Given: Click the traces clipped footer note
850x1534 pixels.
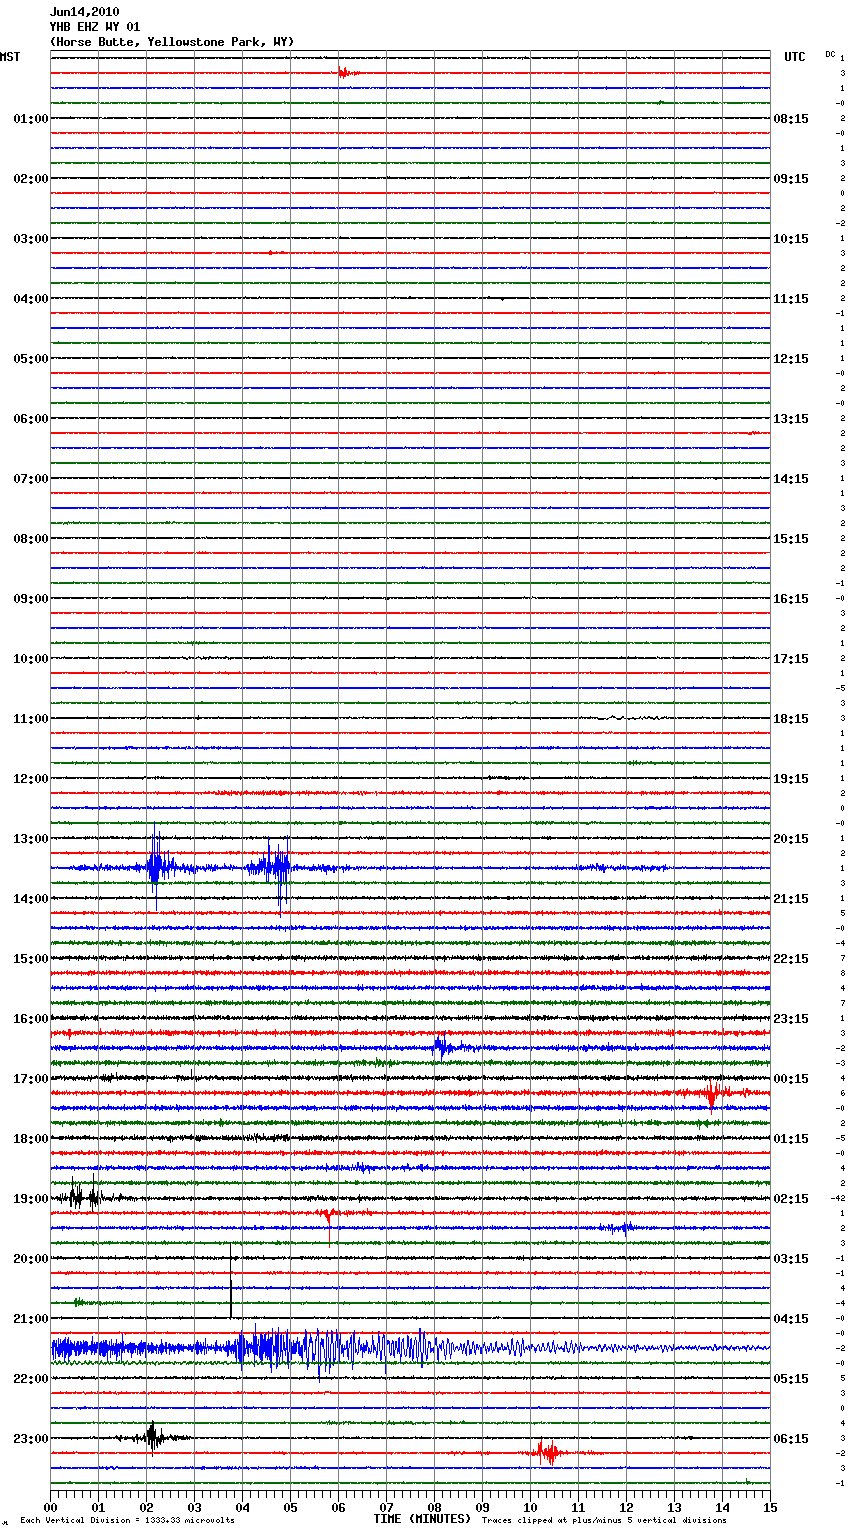Looking at the screenshot, I should click(x=604, y=1520).
